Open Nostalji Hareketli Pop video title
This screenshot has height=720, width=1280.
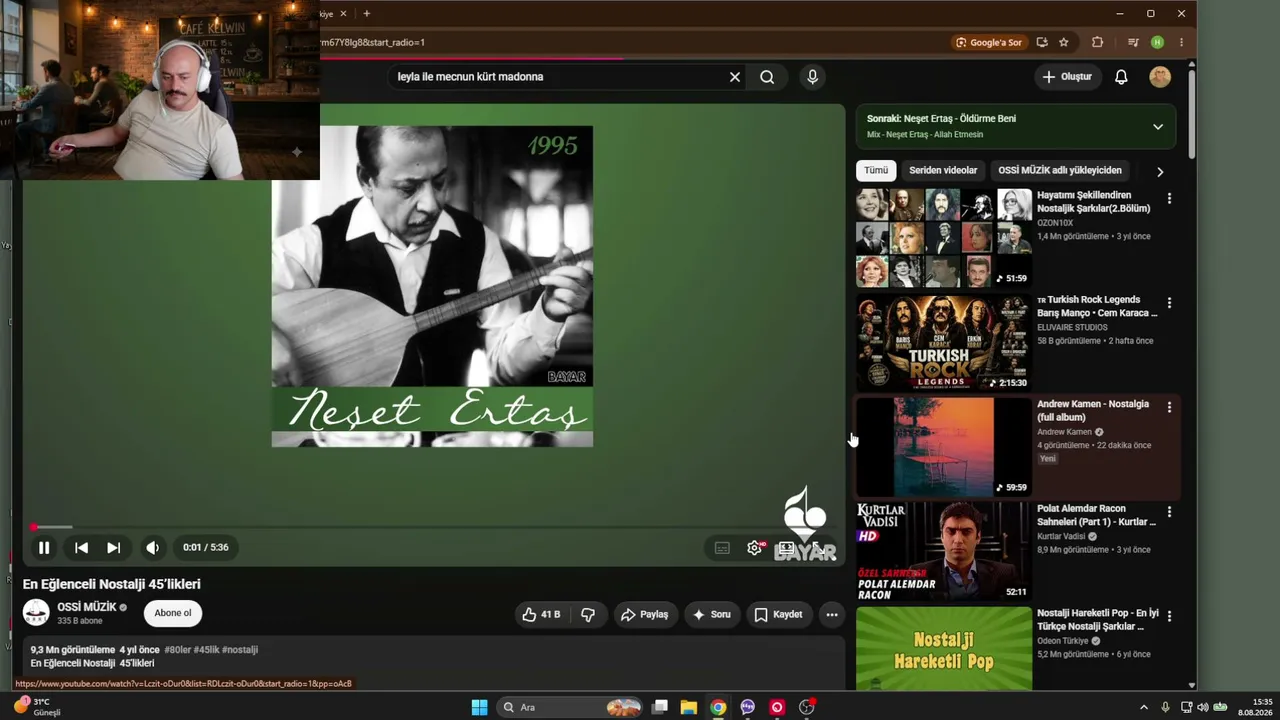coord(1098,620)
